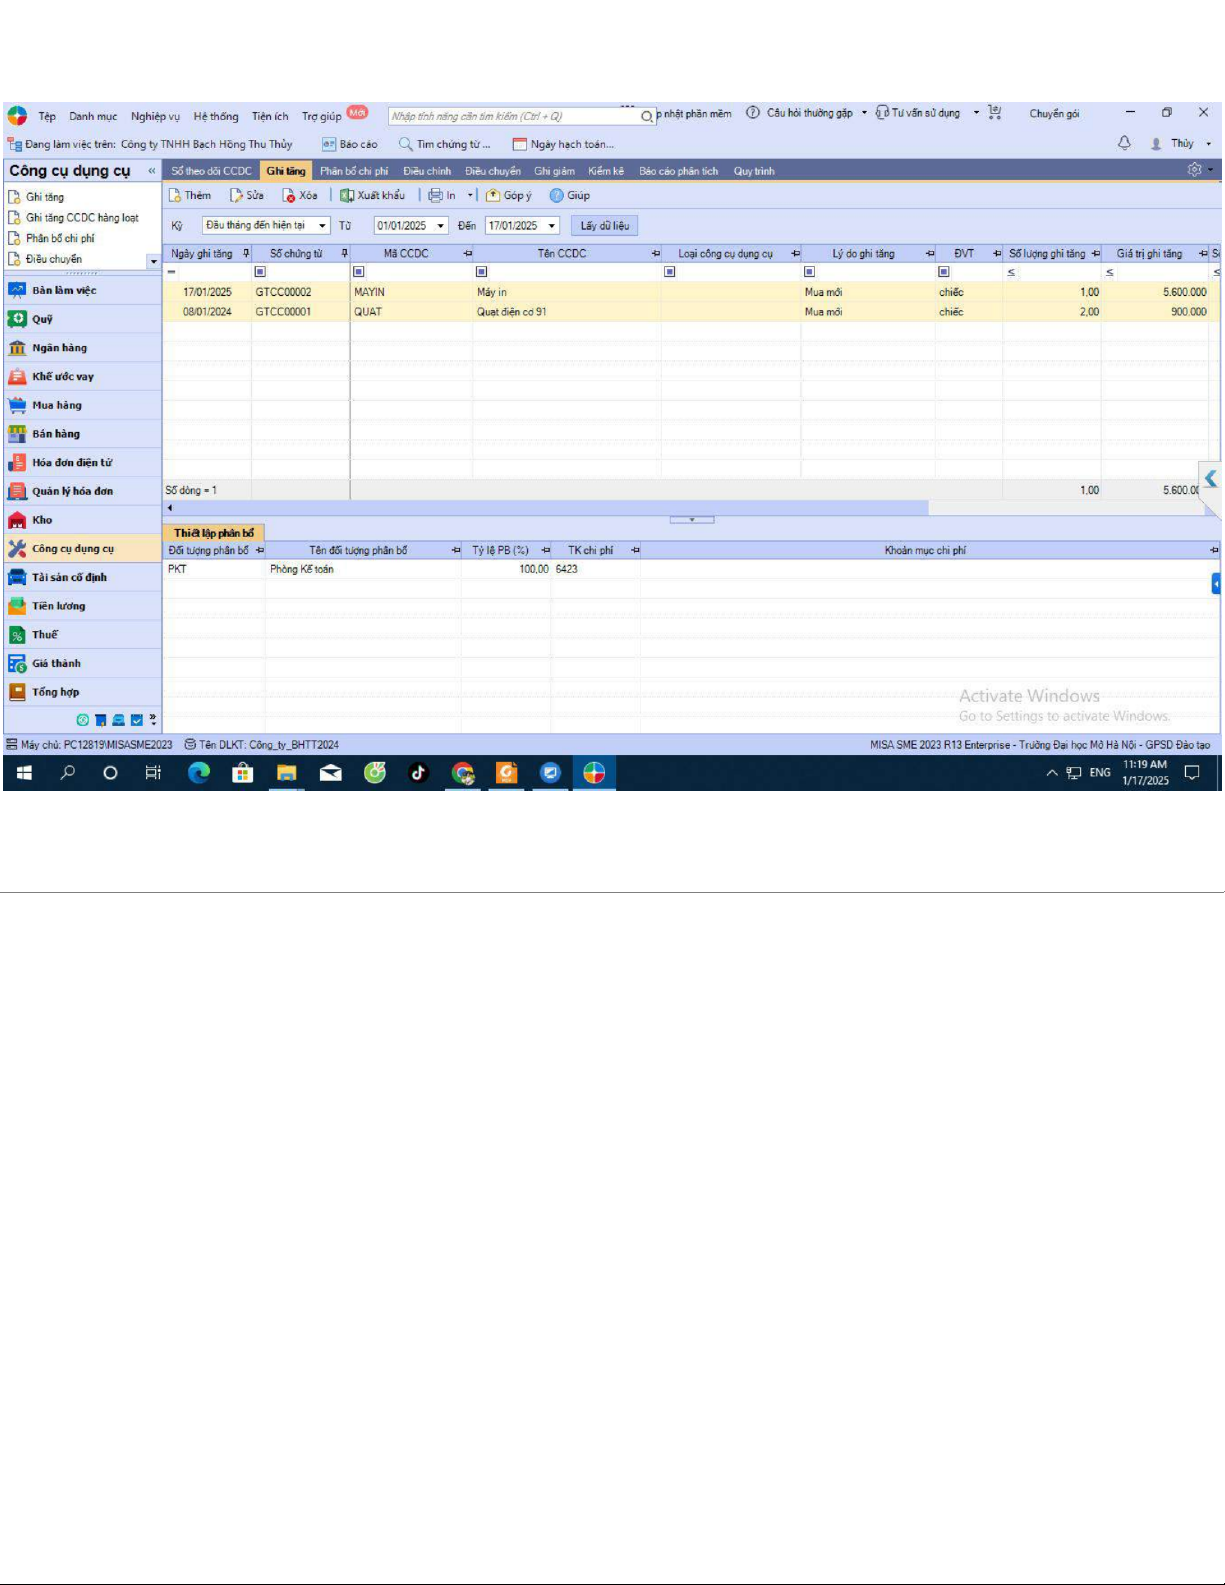The image size is (1225, 1585).
Task: Export data with the Xuất khẩu icon
Action: 347,196
